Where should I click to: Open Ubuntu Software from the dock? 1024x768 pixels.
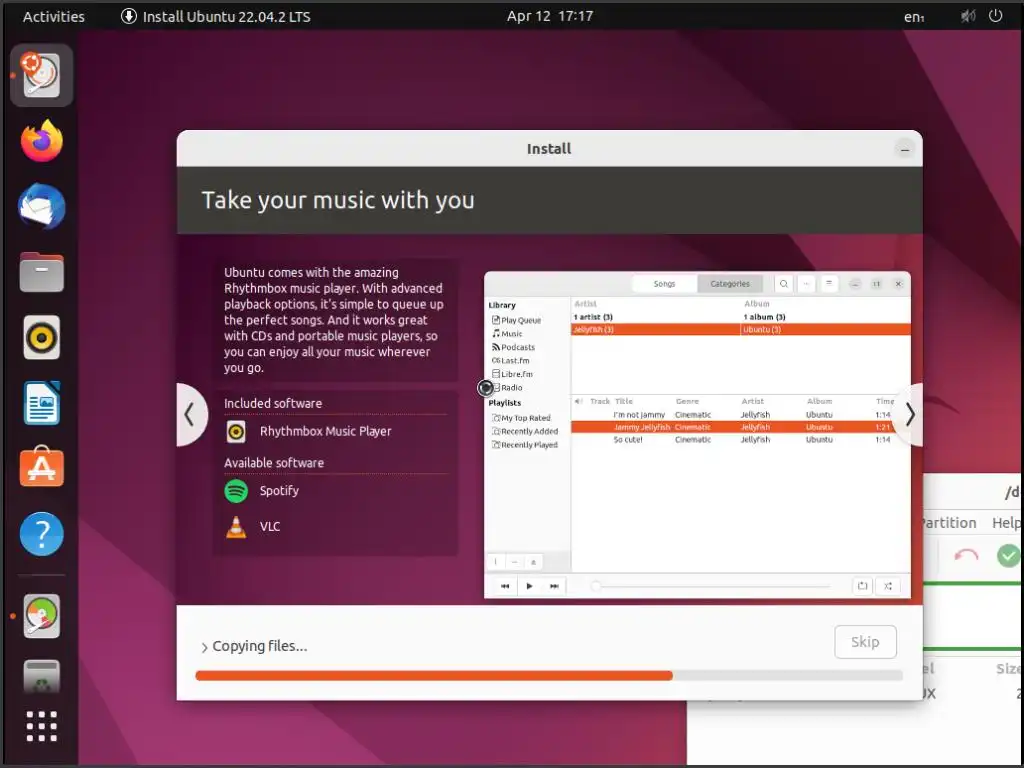(41, 468)
